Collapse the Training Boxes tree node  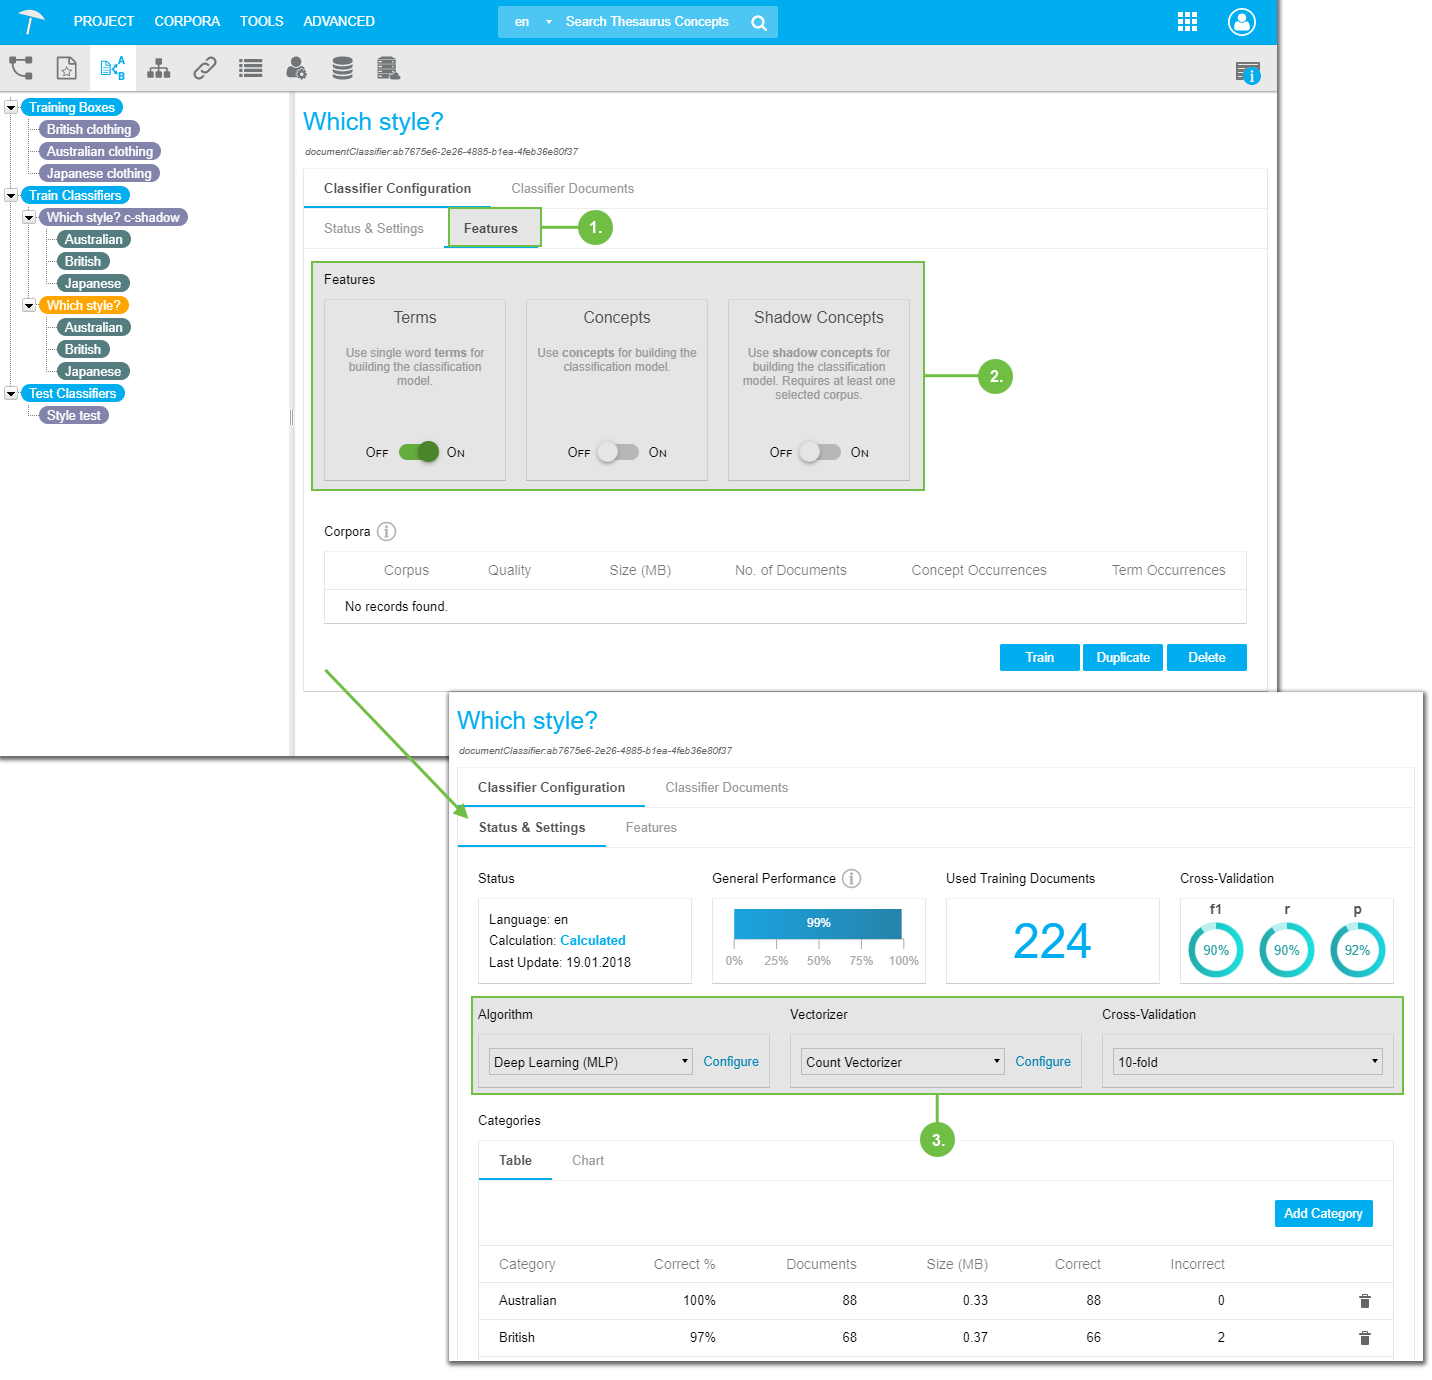pos(11,107)
